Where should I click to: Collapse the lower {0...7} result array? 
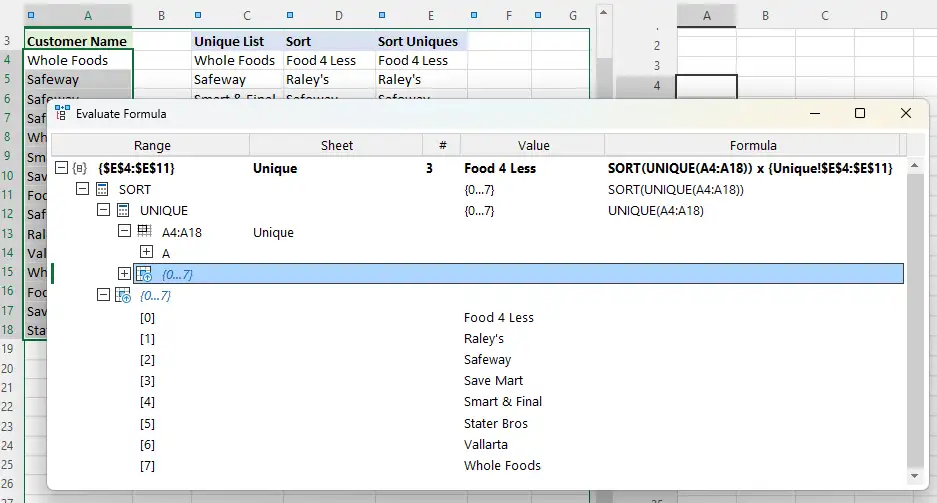pyautogui.click(x=103, y=295)
